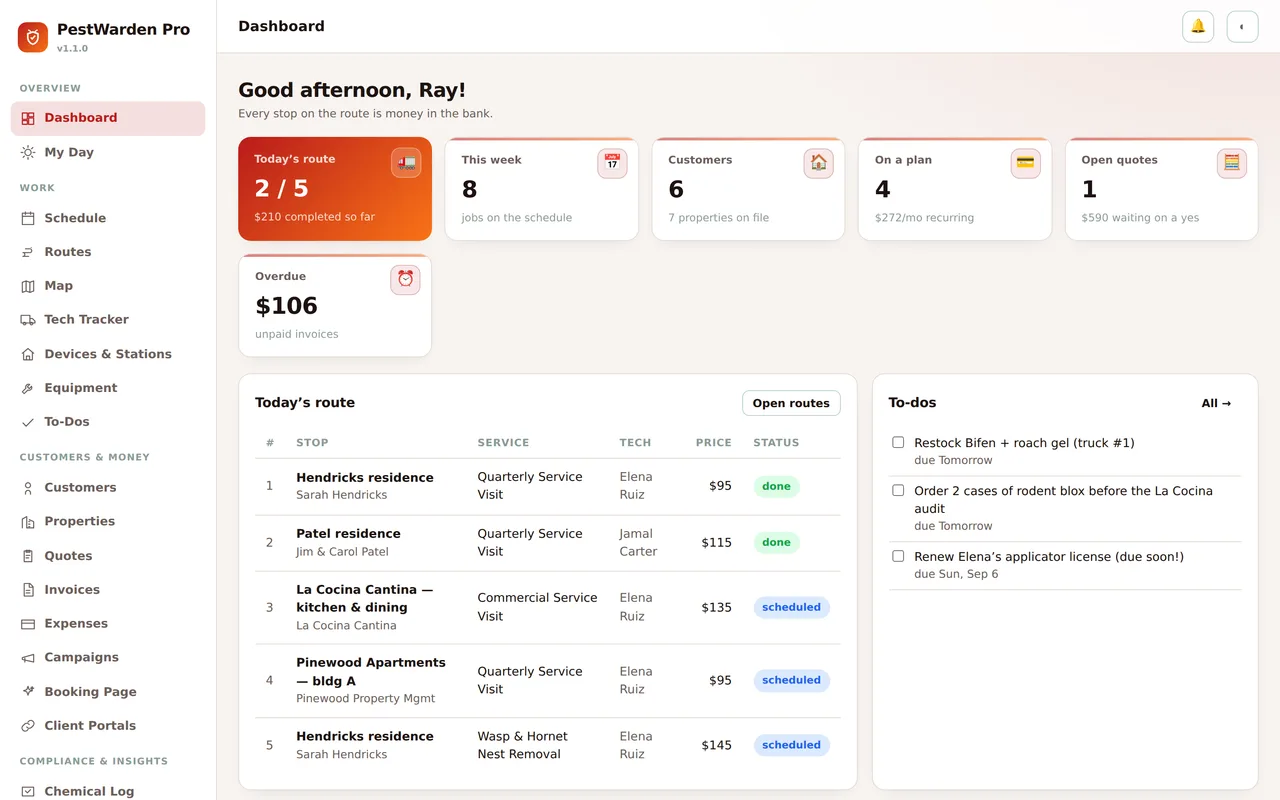Click the Map icon in sidebar
Screen dimensions: 1280x800
(x=28, y=286)
